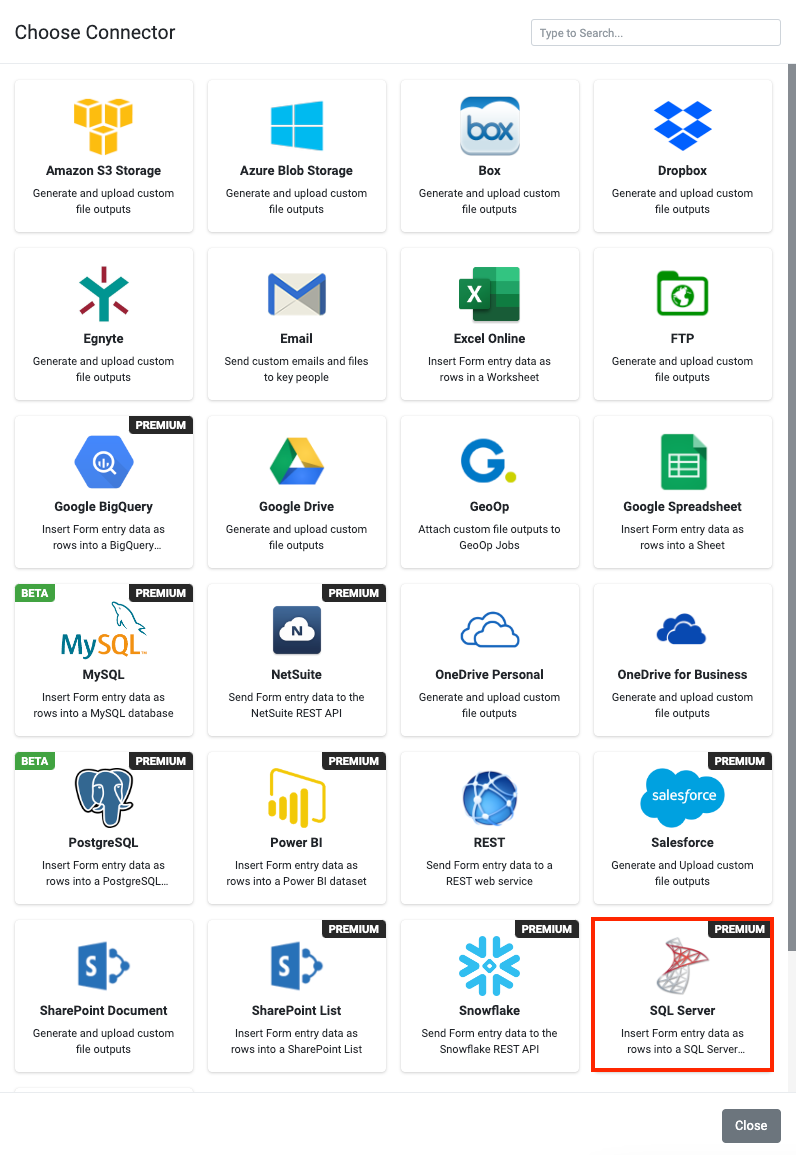Select the Amazon S3 Storage icon
The image size is (796, 1155).
103,126
